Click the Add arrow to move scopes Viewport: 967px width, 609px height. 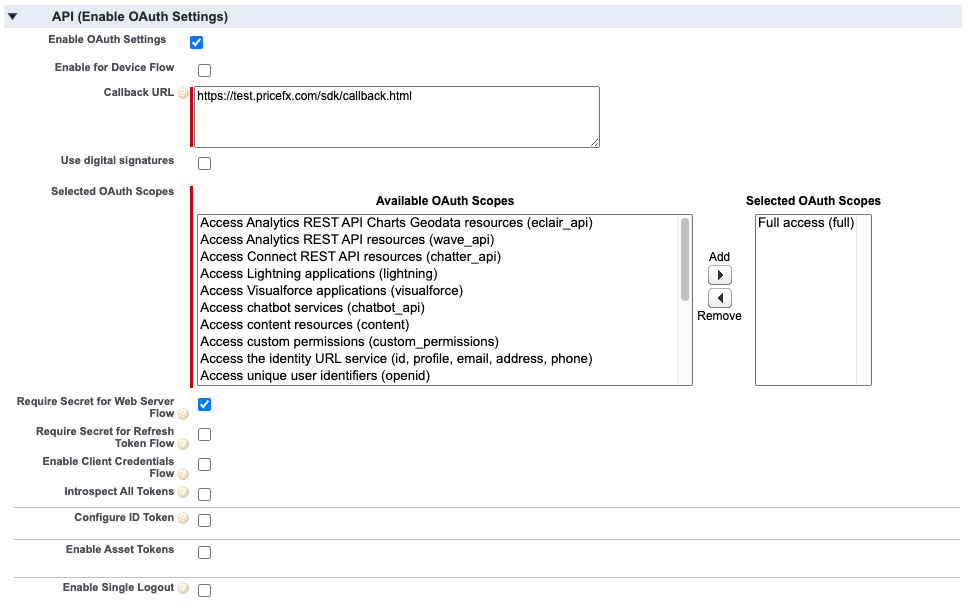tap(719, 274)
